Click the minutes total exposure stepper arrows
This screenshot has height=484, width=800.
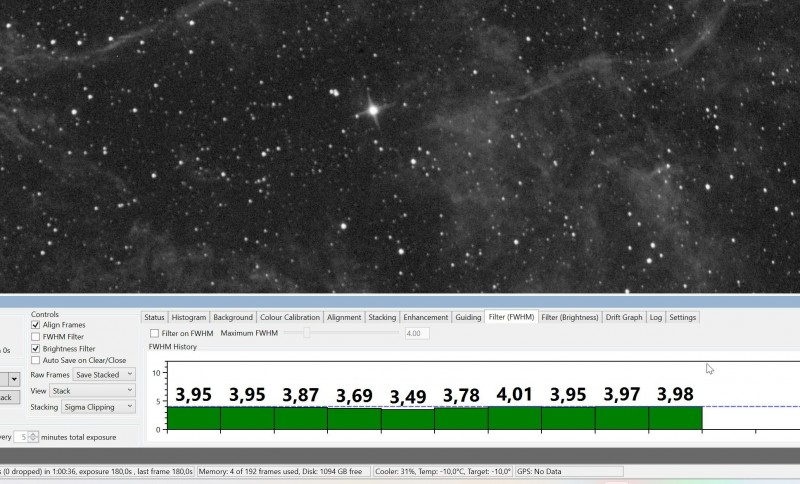point(33,437)
